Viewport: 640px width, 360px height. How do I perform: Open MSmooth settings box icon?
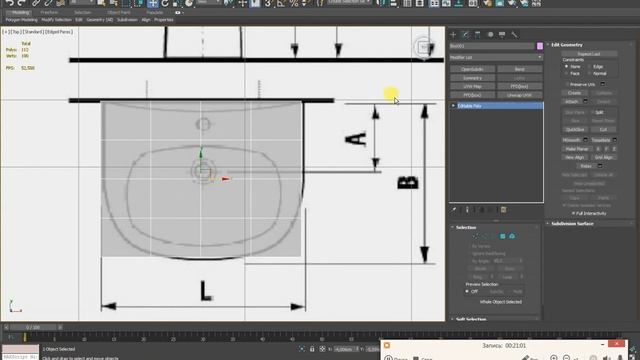click(x=585, y=140)
